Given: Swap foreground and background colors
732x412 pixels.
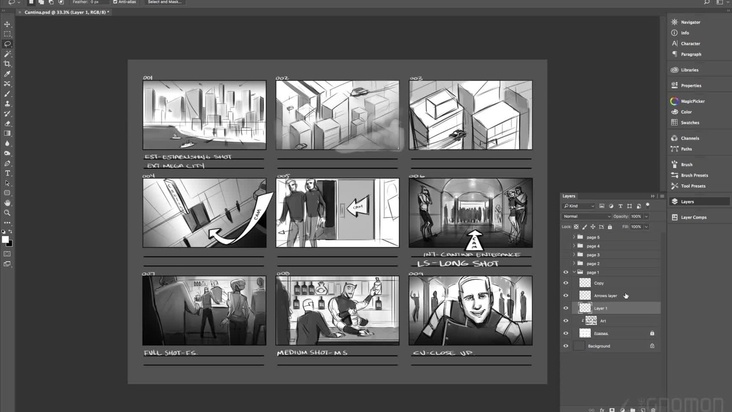Looking at the screenshot, I should tap(10, 231).
